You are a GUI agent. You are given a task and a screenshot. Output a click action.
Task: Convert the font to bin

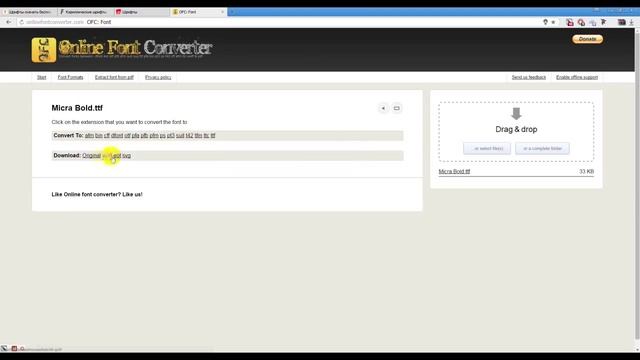click(99, 136)
